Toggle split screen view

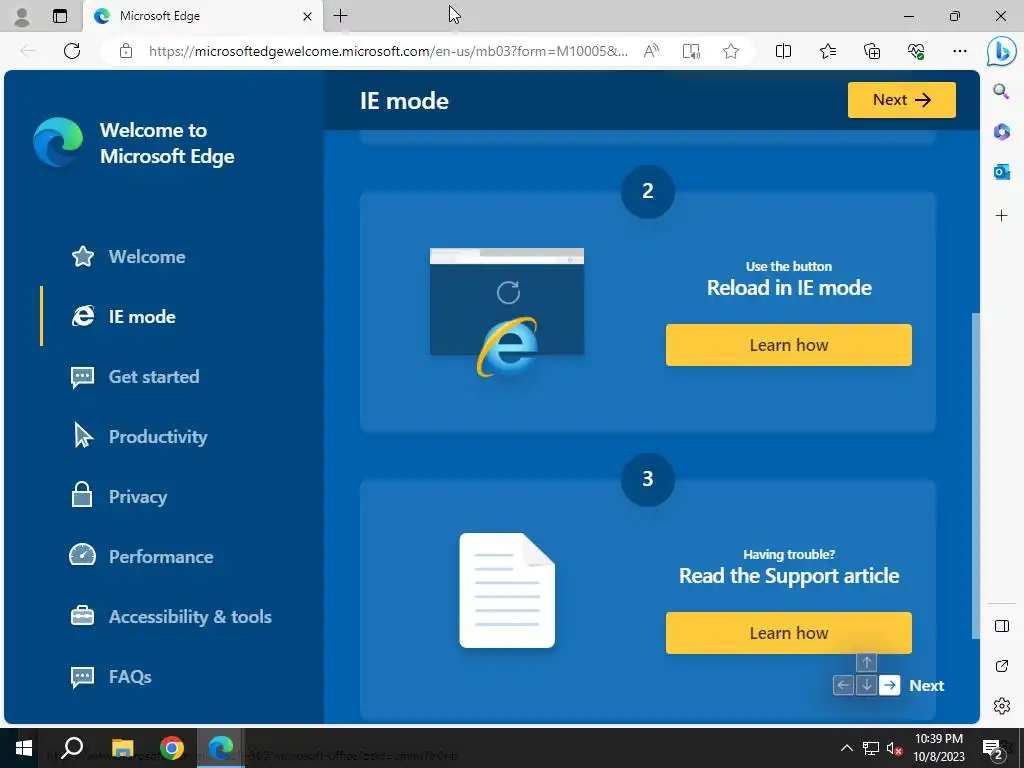783,51
